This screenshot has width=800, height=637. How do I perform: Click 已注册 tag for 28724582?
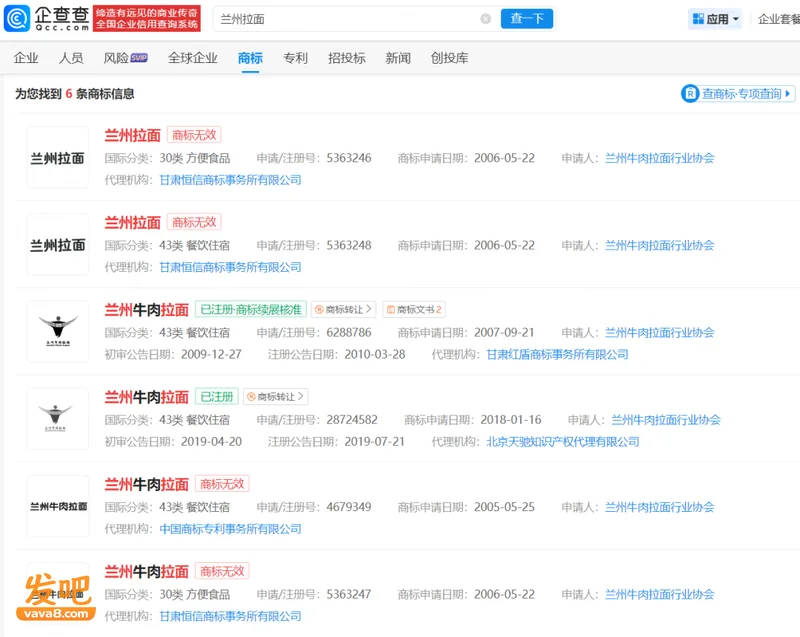point(216,397)
